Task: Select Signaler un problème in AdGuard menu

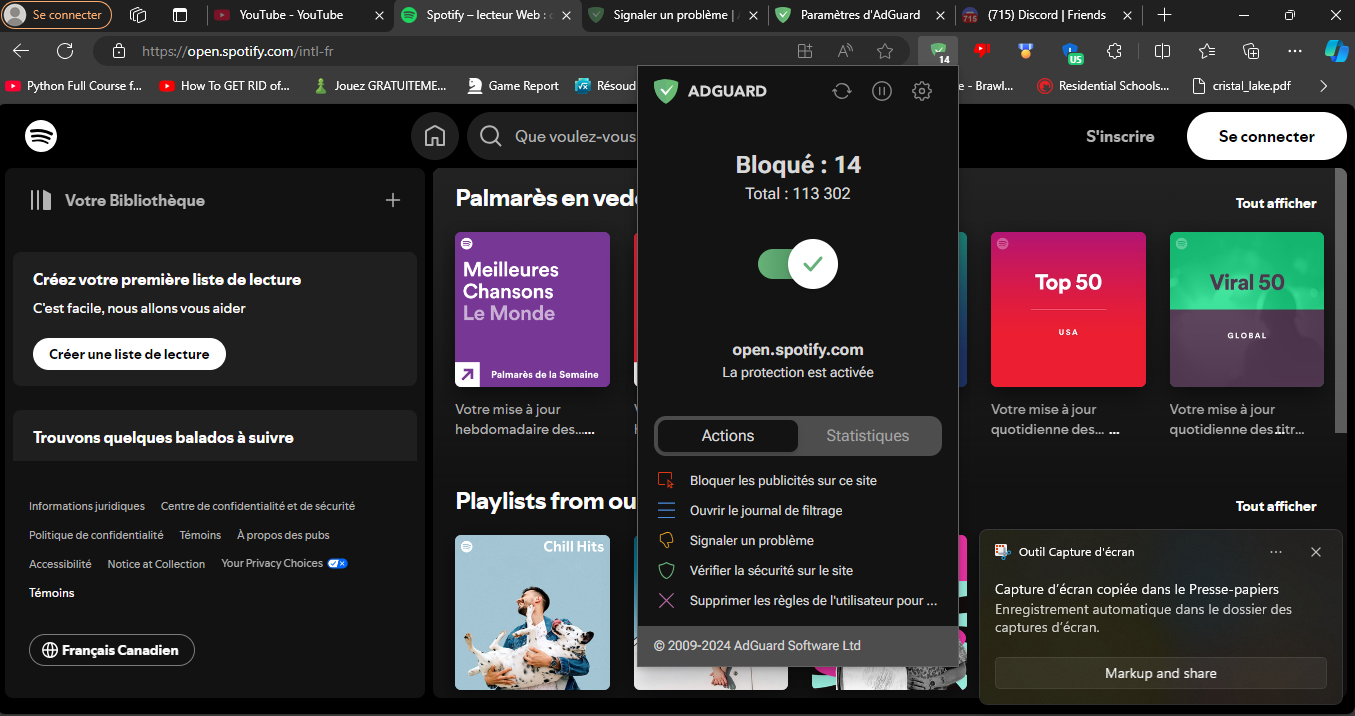Action: point(751,540)
